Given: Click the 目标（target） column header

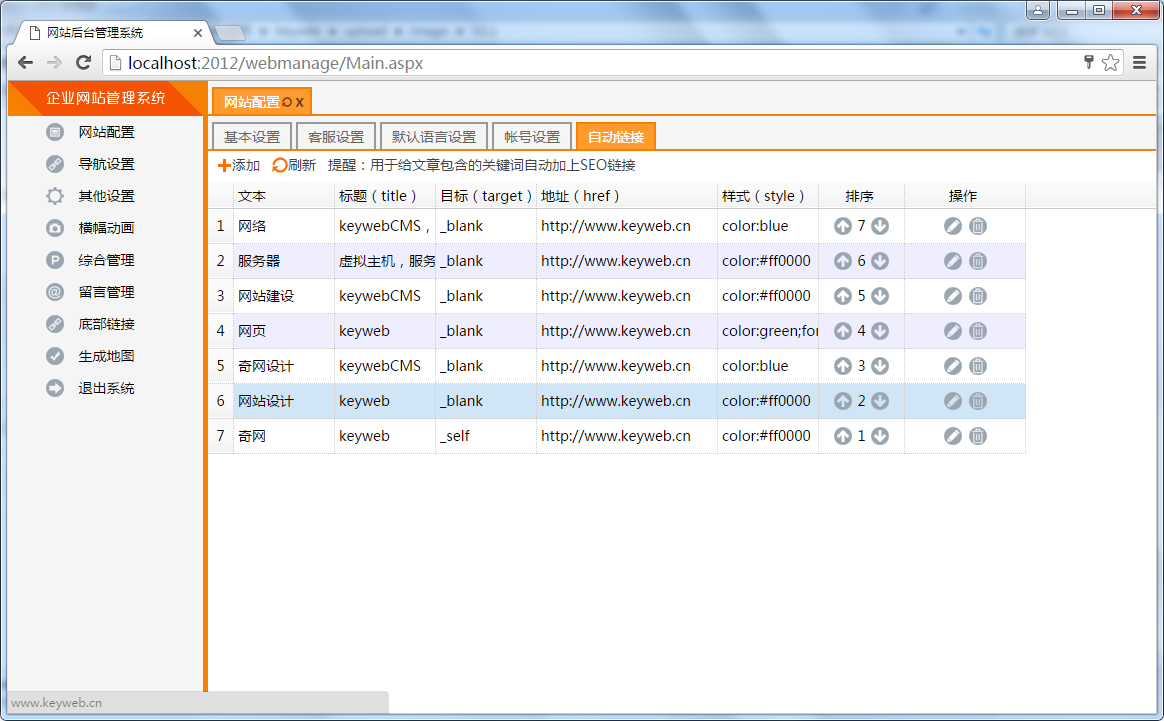Looking at the screenshot, I should pyautogui.click(x=485, y=196).
